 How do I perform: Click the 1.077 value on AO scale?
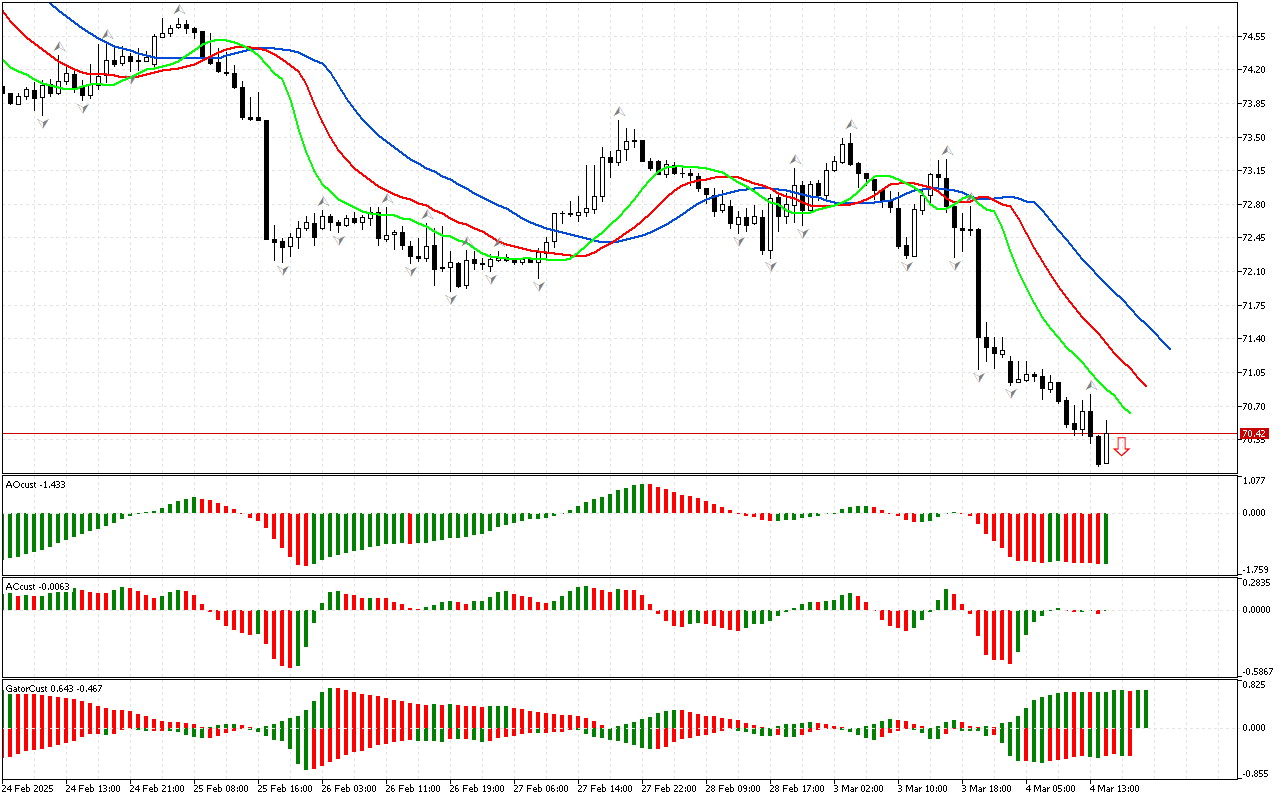(x=1253, y=481)
